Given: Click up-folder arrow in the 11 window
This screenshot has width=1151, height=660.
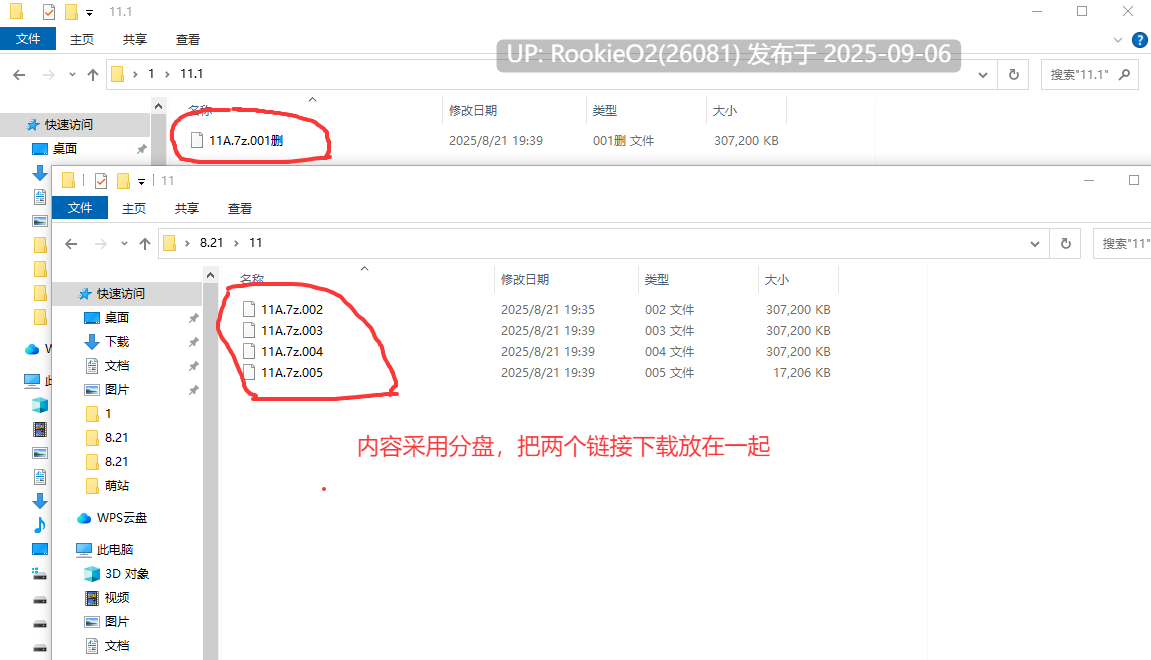Looking at the screenshot, I should (x=145, y=243).
